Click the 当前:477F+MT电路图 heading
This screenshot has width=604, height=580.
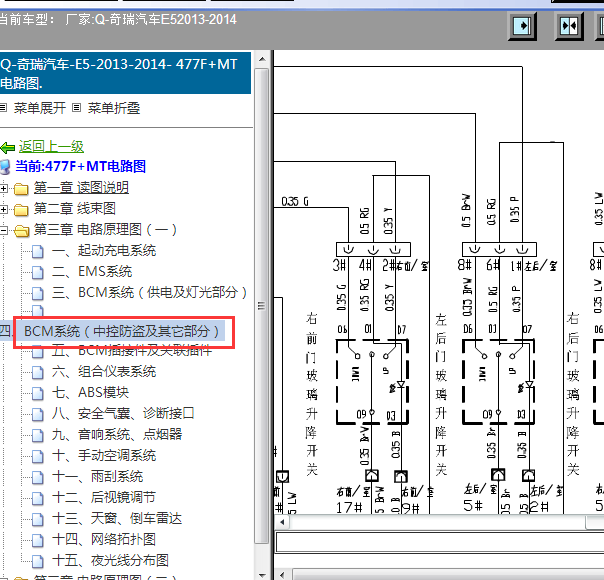click(80, 166)
